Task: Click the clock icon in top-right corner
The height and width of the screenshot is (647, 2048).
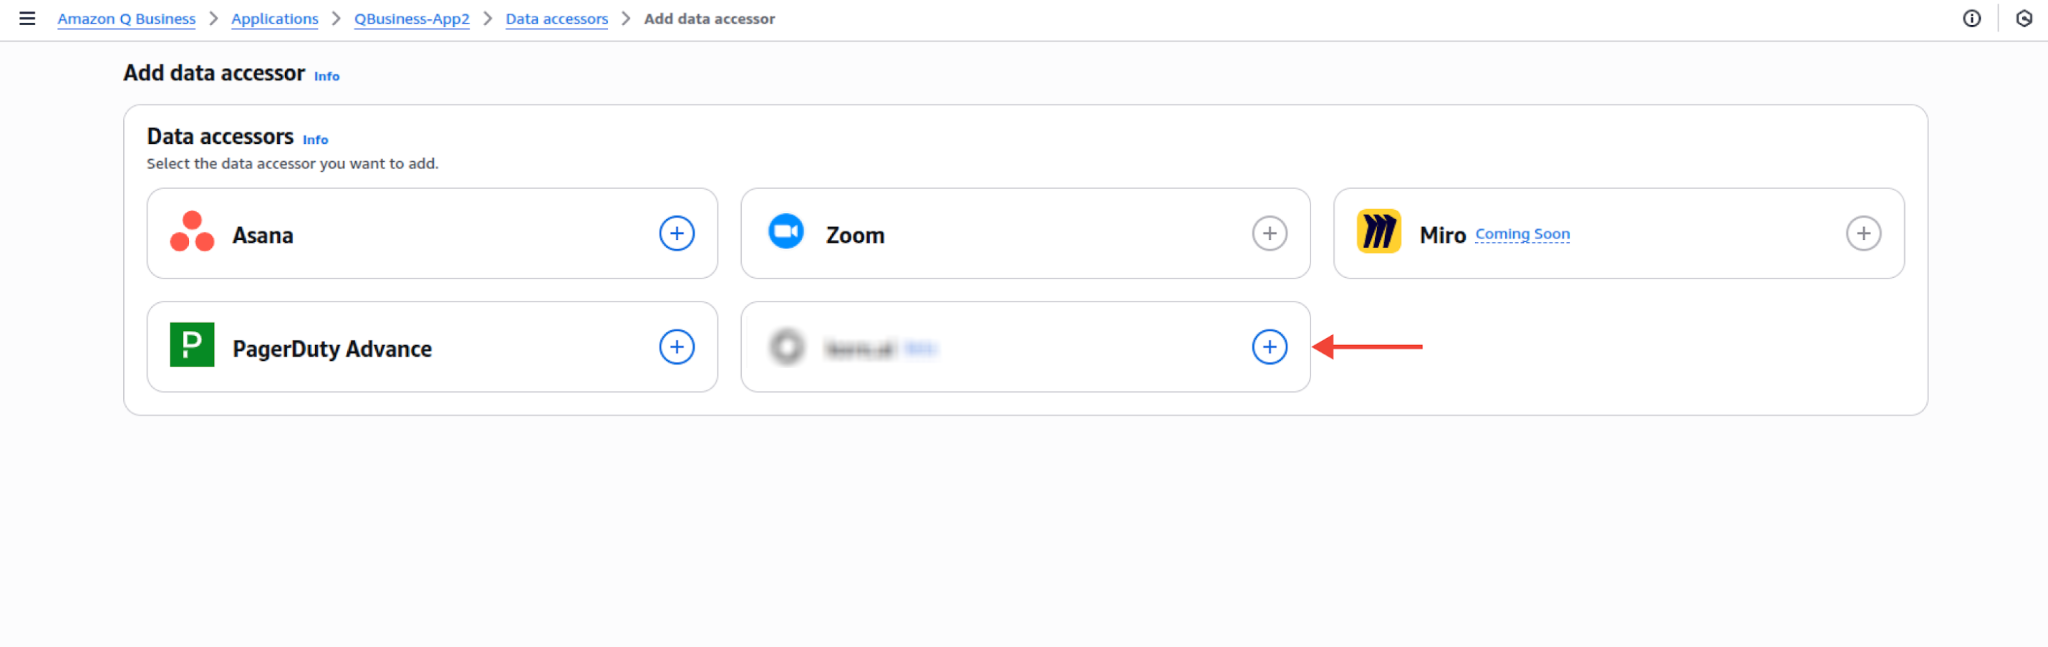Action: [2024, 18]
